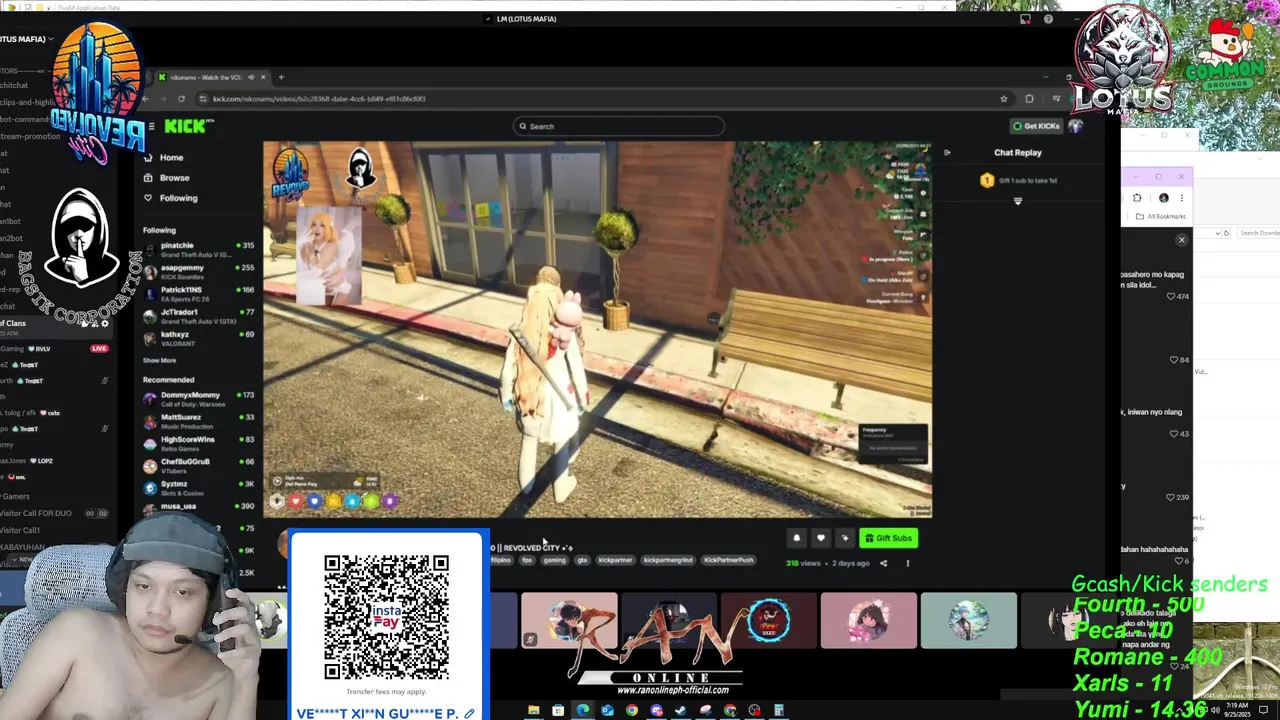Screen dimensions: 1280x720
Task: Click the Kick search field
Action: click(619, 126)
